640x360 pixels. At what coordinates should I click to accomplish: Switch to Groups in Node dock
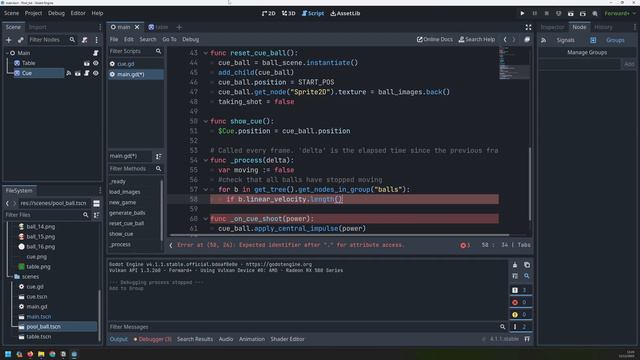608,40
